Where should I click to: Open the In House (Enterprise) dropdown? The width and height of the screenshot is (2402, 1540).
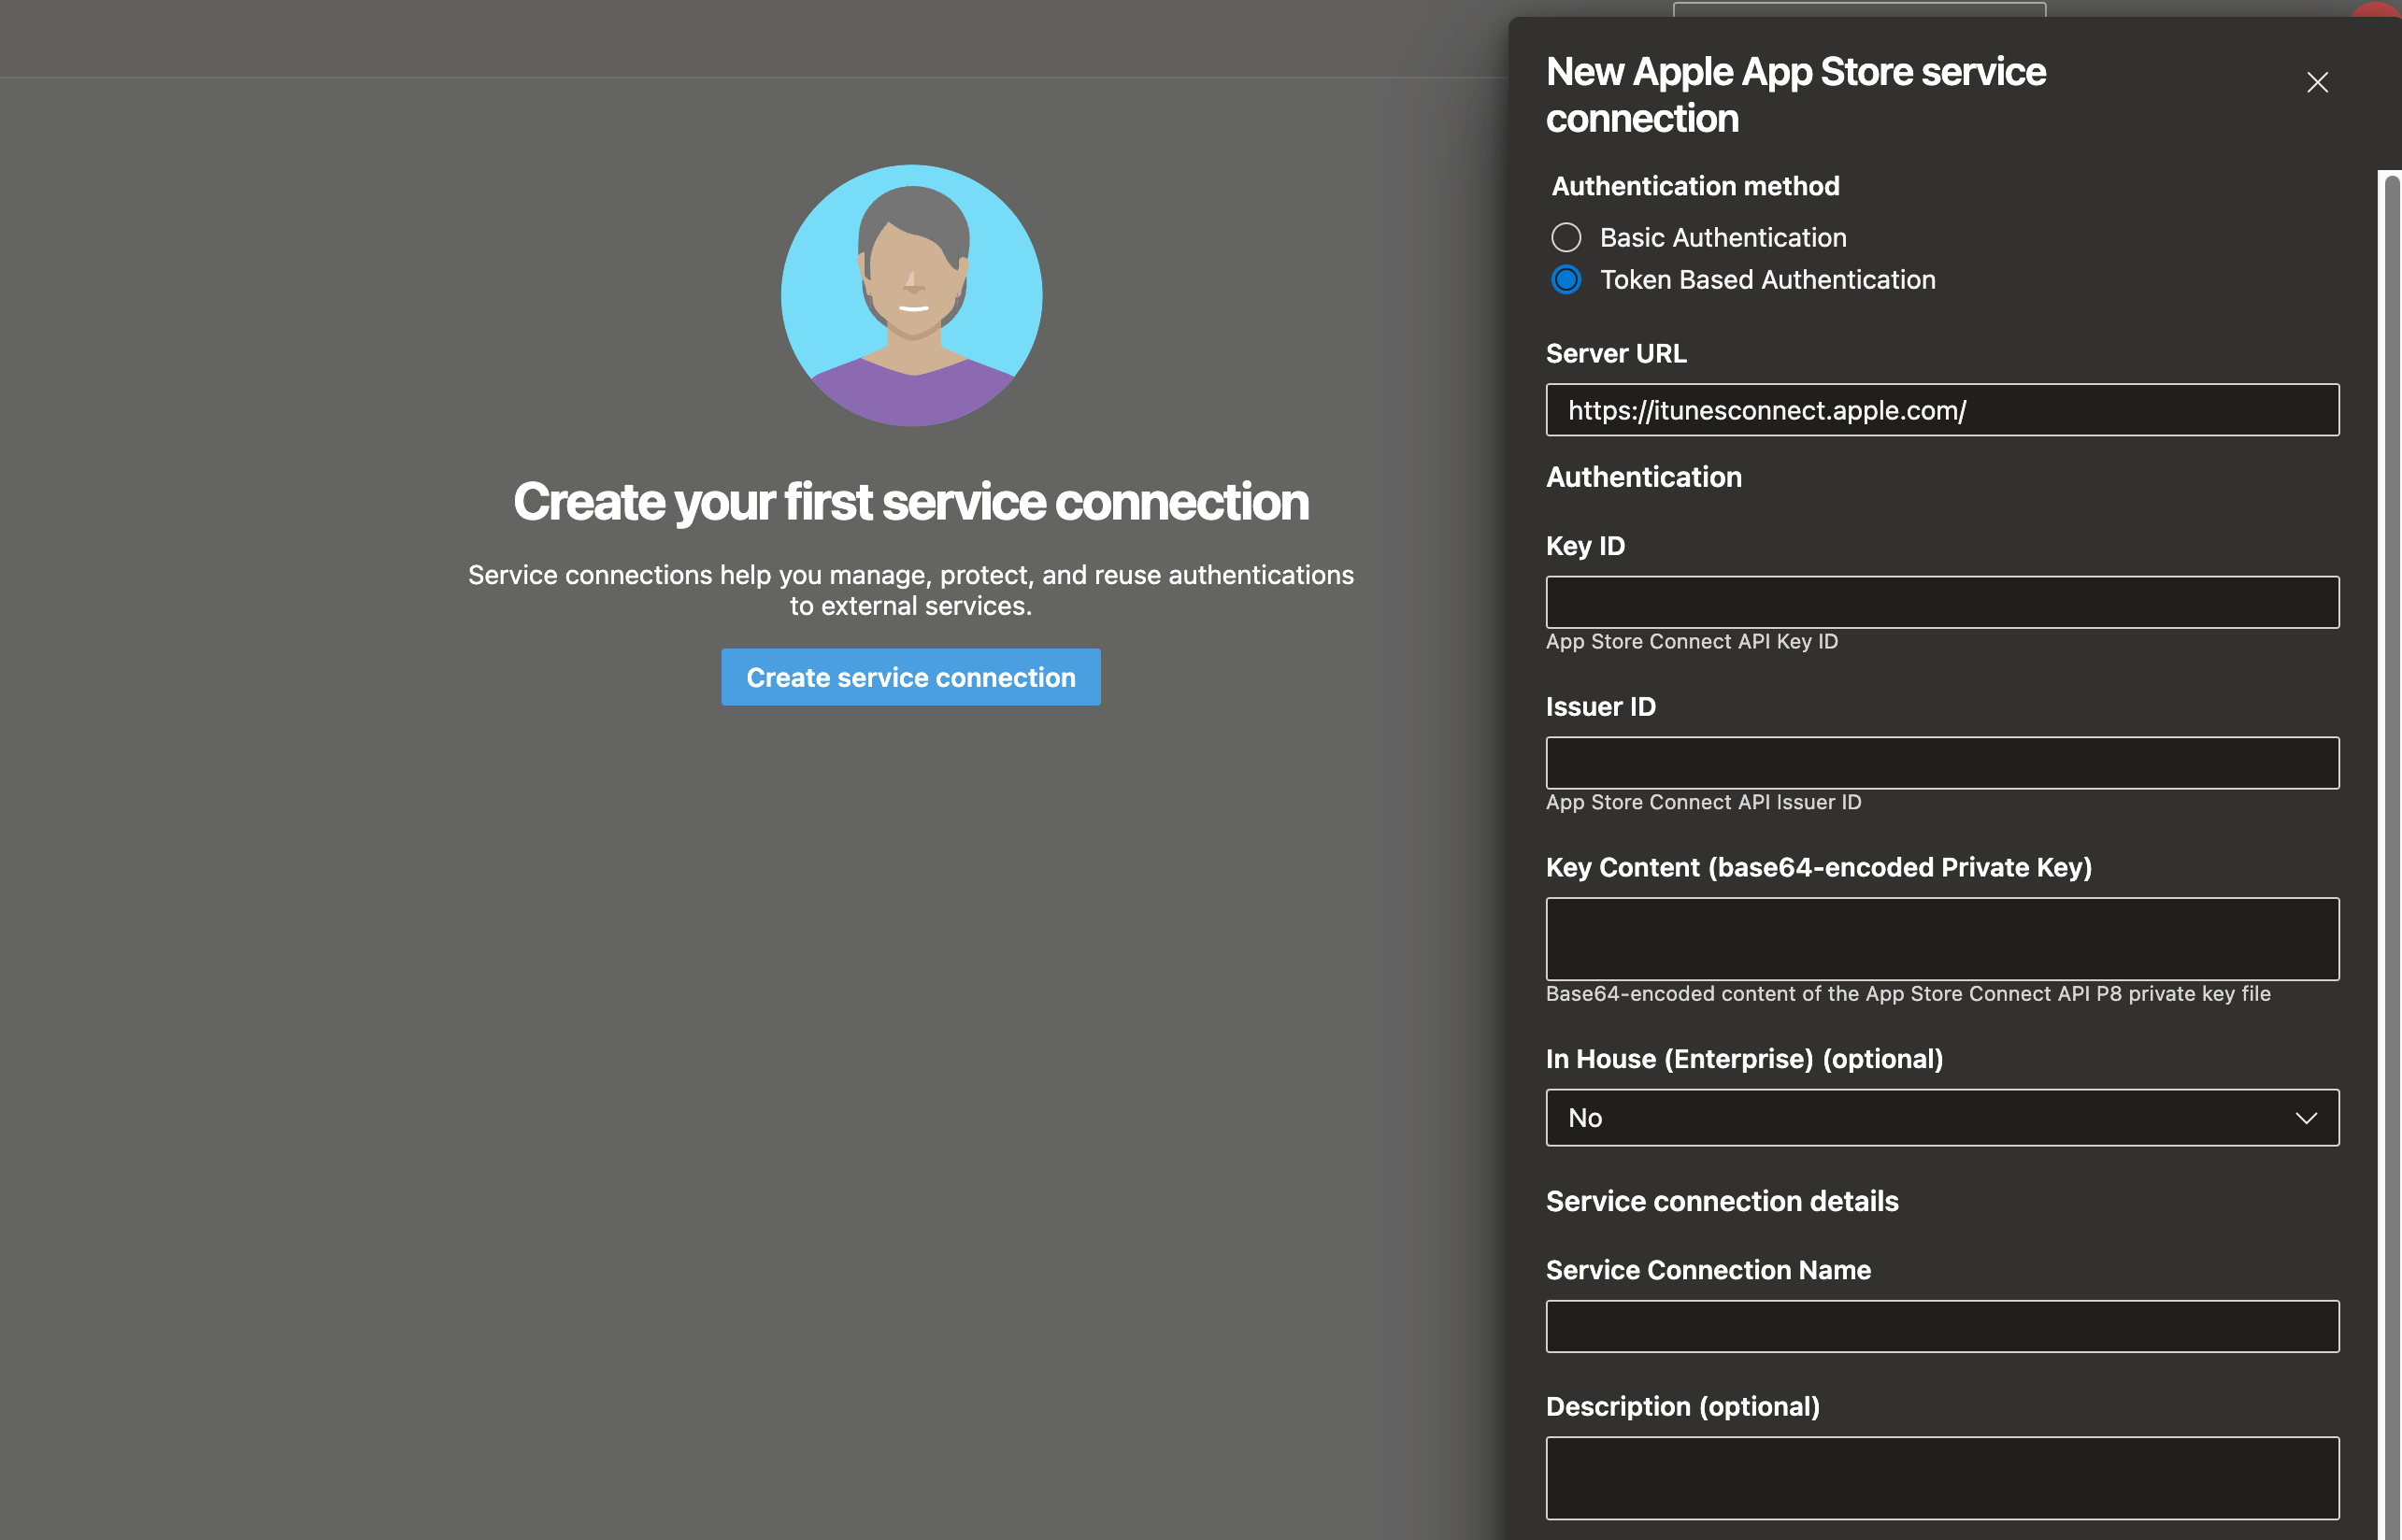click(1941, 1117)
